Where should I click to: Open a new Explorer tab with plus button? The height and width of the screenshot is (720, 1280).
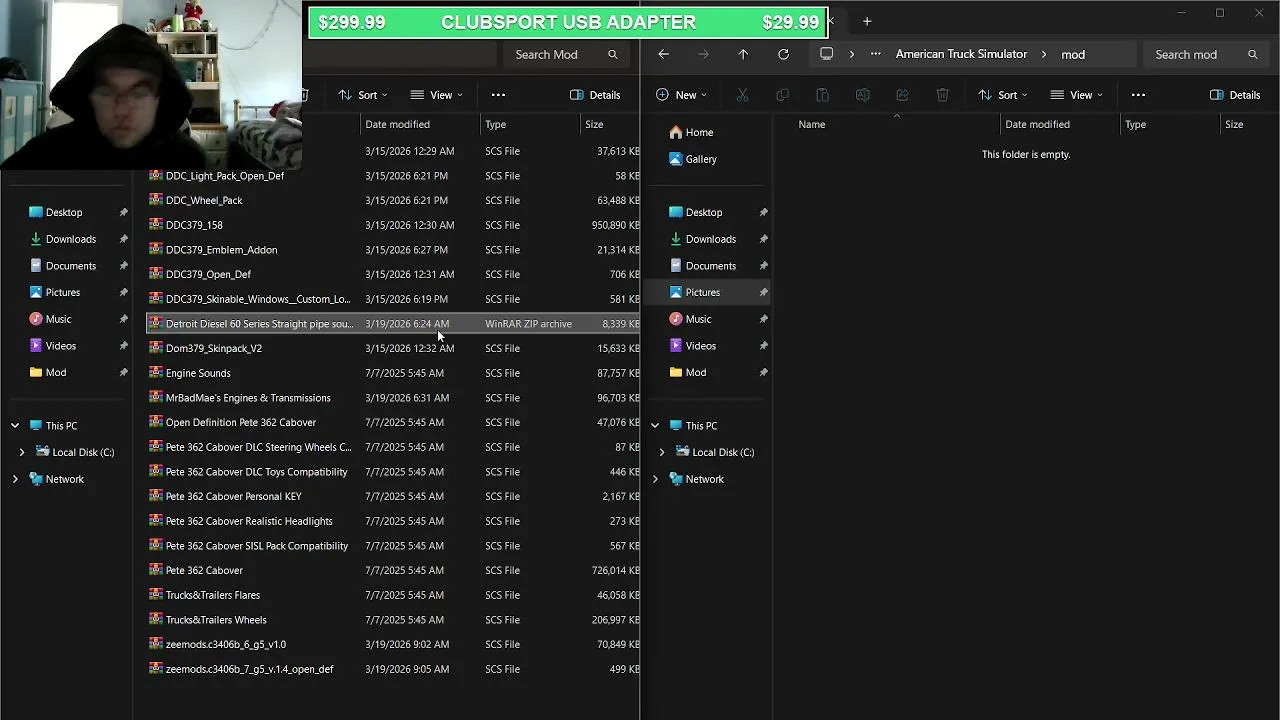coord(867,21)
